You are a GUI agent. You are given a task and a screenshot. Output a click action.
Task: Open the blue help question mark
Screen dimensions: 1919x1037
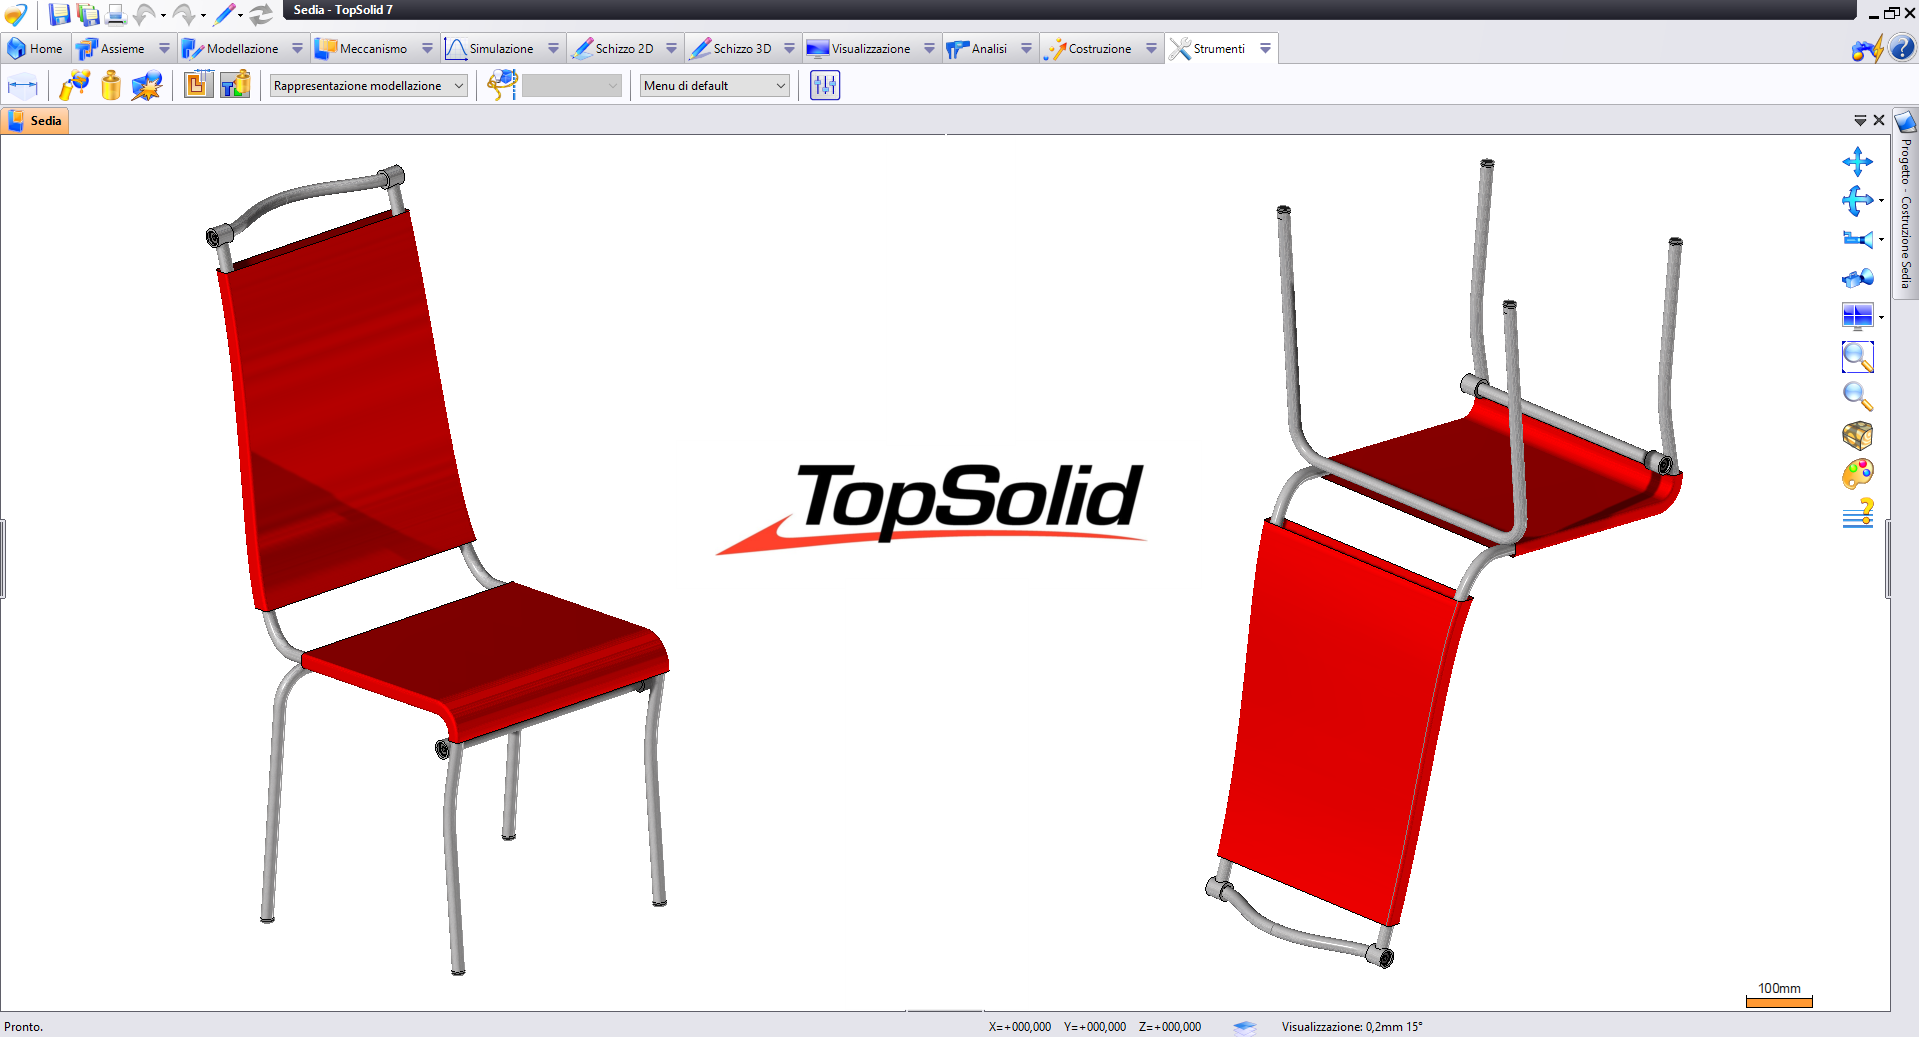[x=1902, y=48]
